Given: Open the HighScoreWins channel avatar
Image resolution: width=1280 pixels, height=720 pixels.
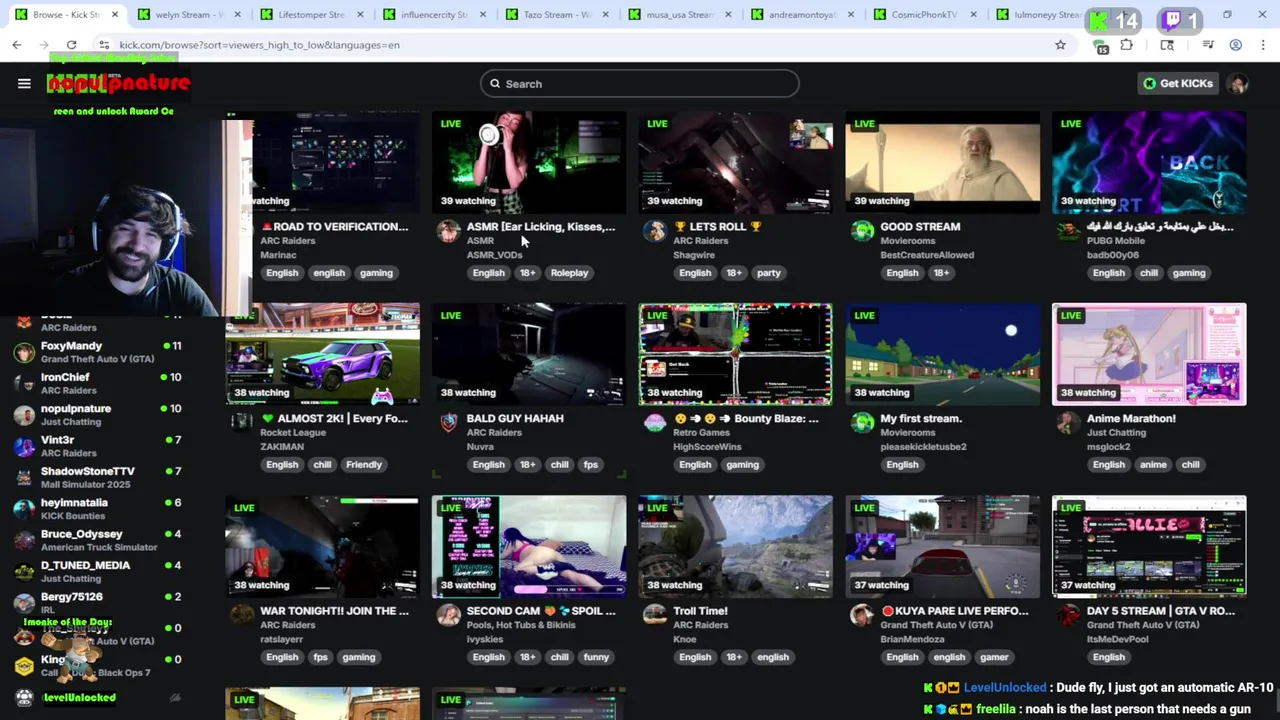Looking at the screenshot, I should coord(655,423).
